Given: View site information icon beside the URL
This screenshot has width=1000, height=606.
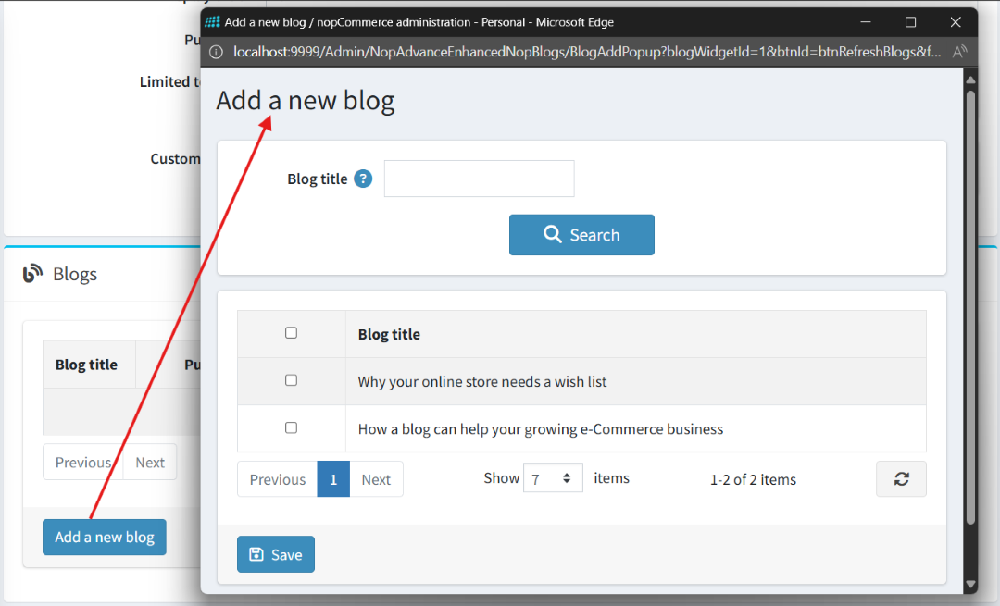Looking at the screenshot, I should pos(216,50).
